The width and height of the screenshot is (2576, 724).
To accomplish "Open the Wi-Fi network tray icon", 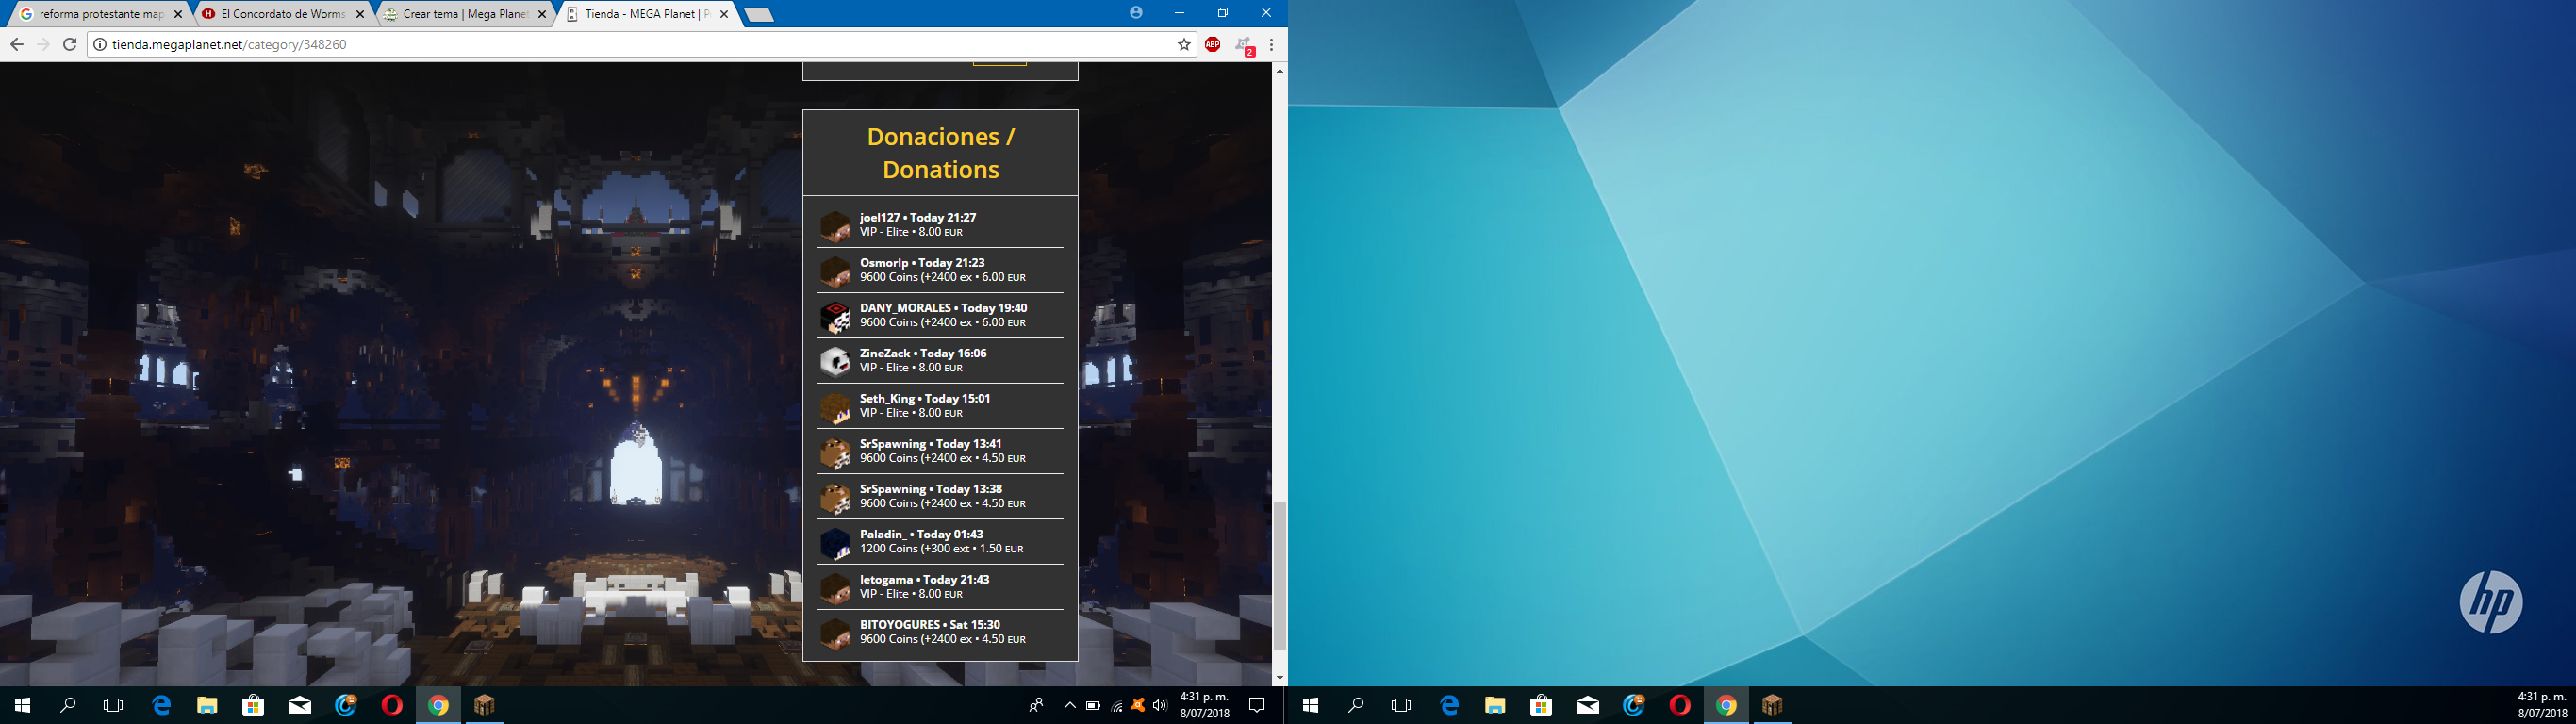I will [1116, 705].
